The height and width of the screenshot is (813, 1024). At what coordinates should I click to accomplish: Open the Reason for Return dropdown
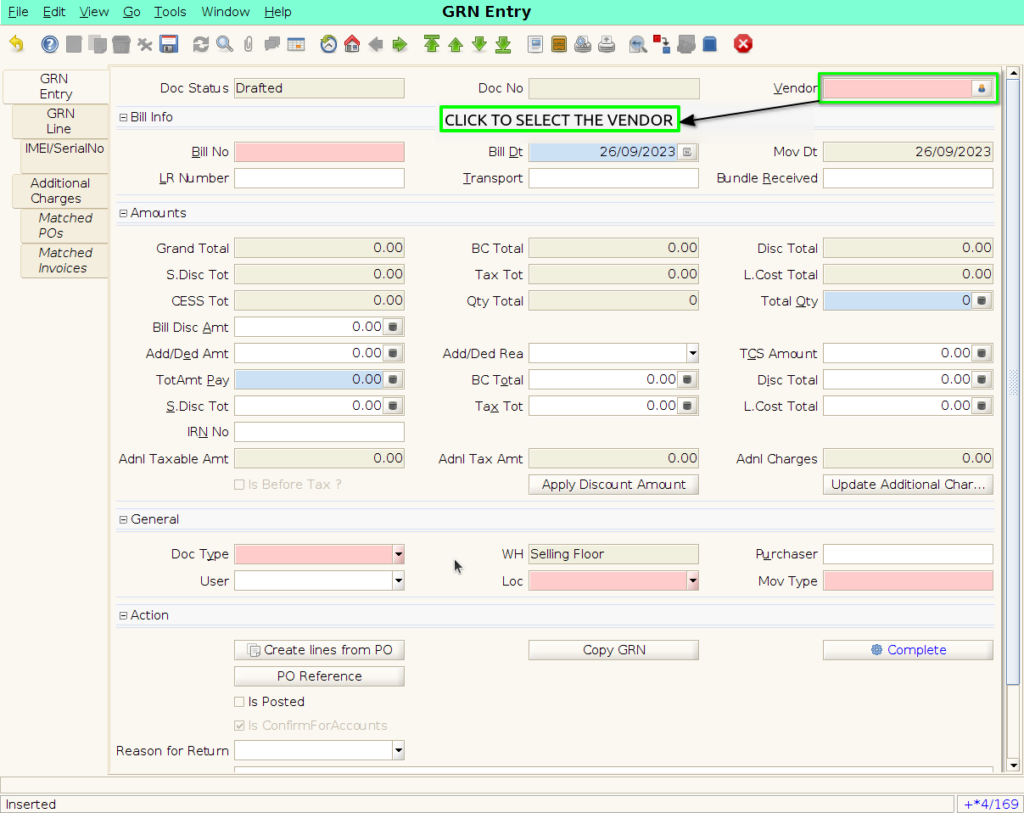click(x=398, y=751)
